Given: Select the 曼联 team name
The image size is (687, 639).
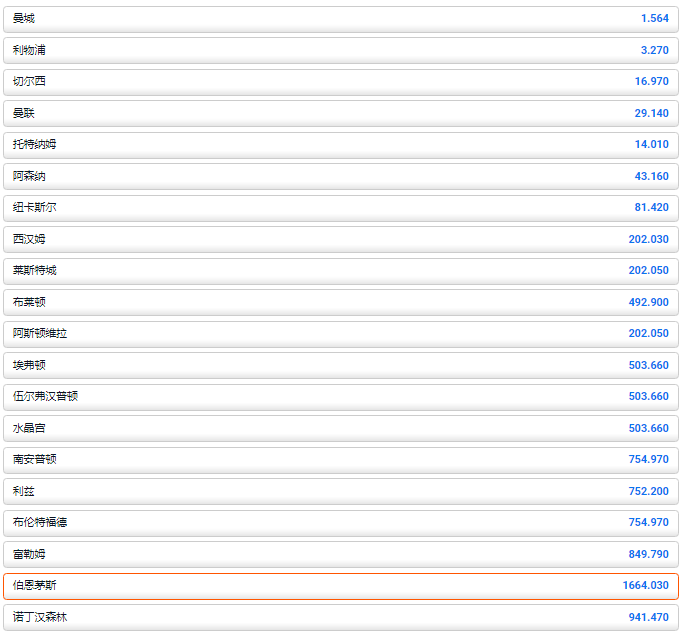Looking at the screenshot, I should pyautogui.click(x=24, y=113).
